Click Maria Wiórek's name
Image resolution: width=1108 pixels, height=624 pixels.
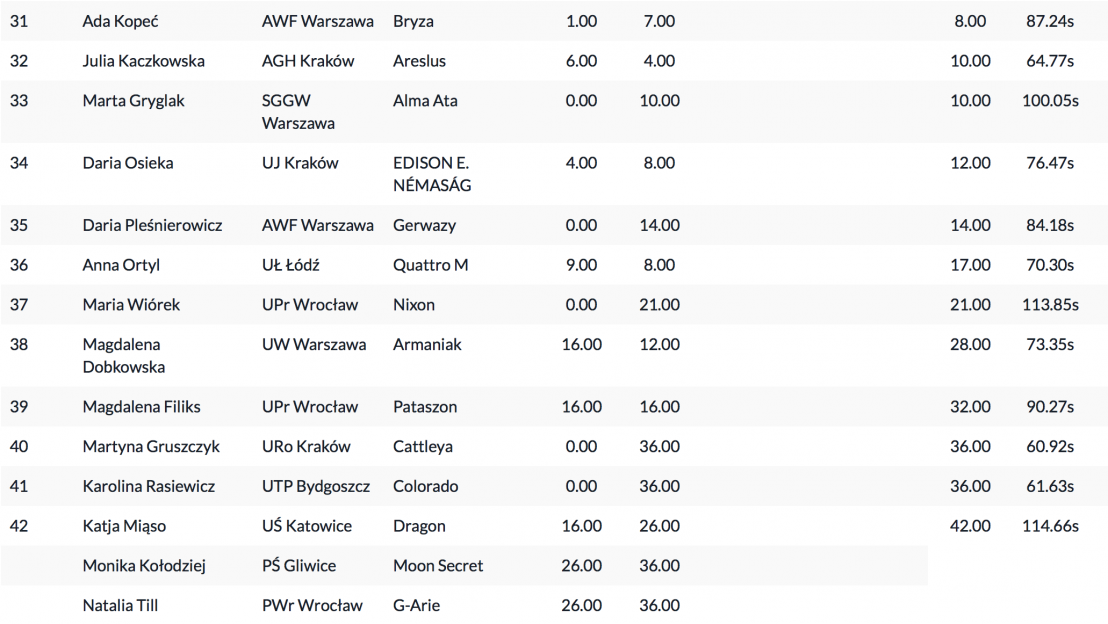click(131, 305)
